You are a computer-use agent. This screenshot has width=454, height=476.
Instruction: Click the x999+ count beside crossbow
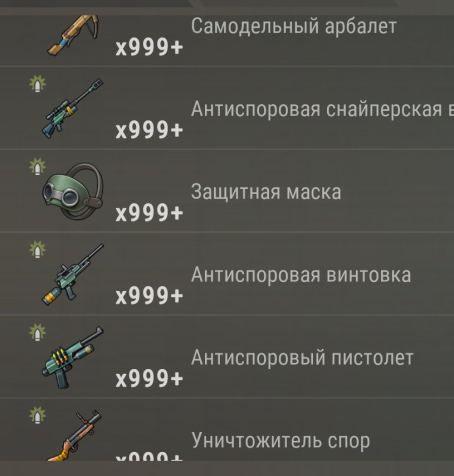point(149,47)
